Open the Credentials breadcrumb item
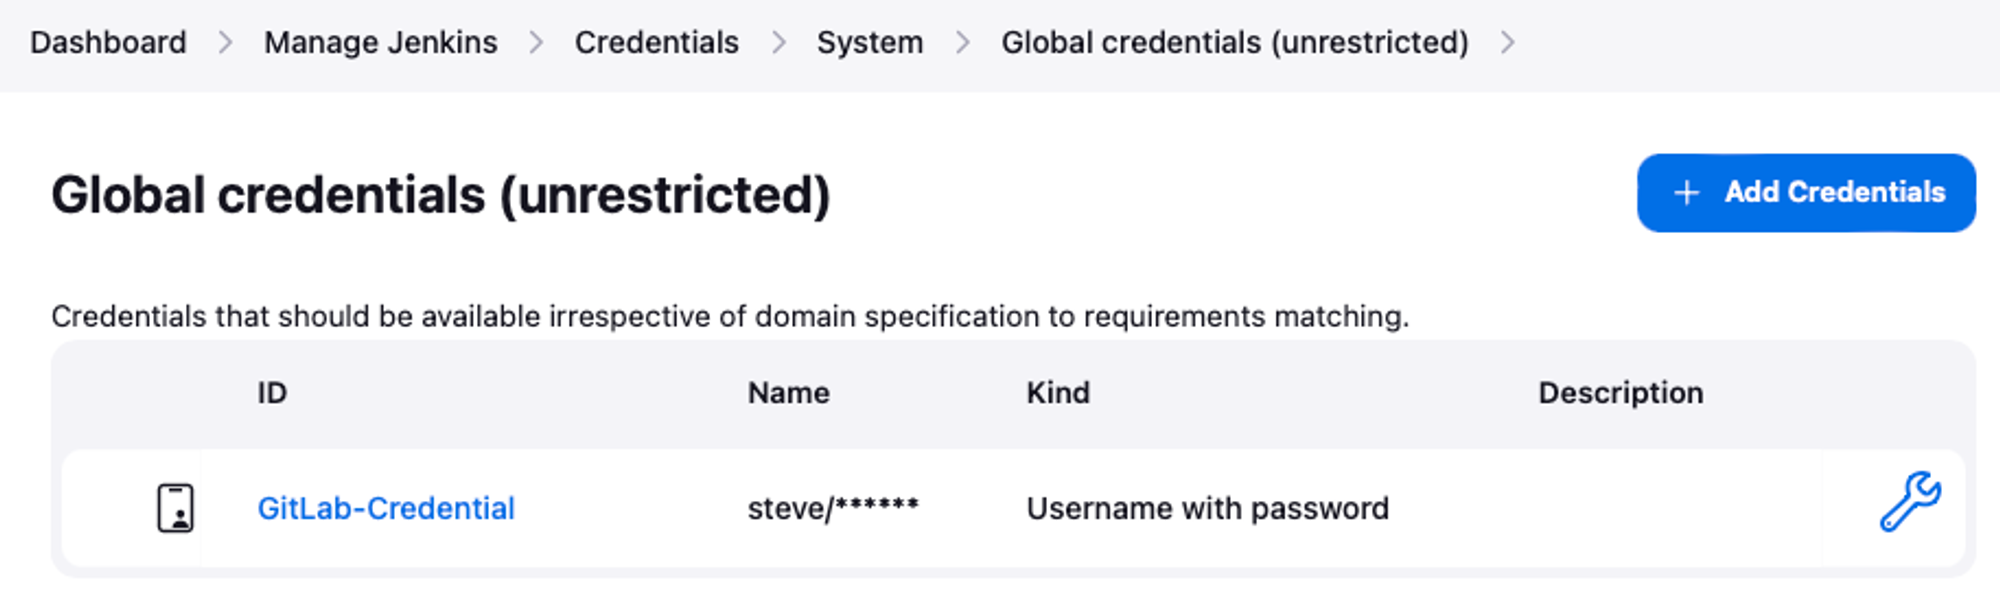The height and width of the screenshot is (600, 2000). [x=656, y=43]
